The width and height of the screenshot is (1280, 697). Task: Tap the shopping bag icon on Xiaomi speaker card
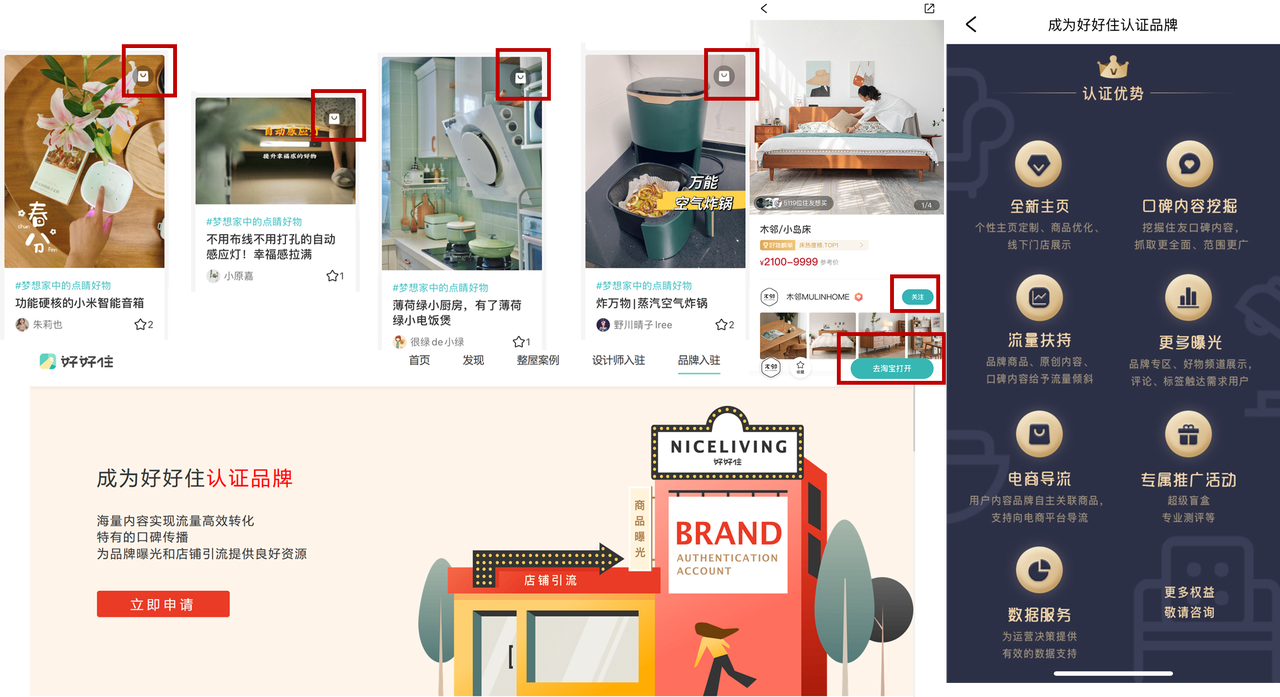coord(144,75)
